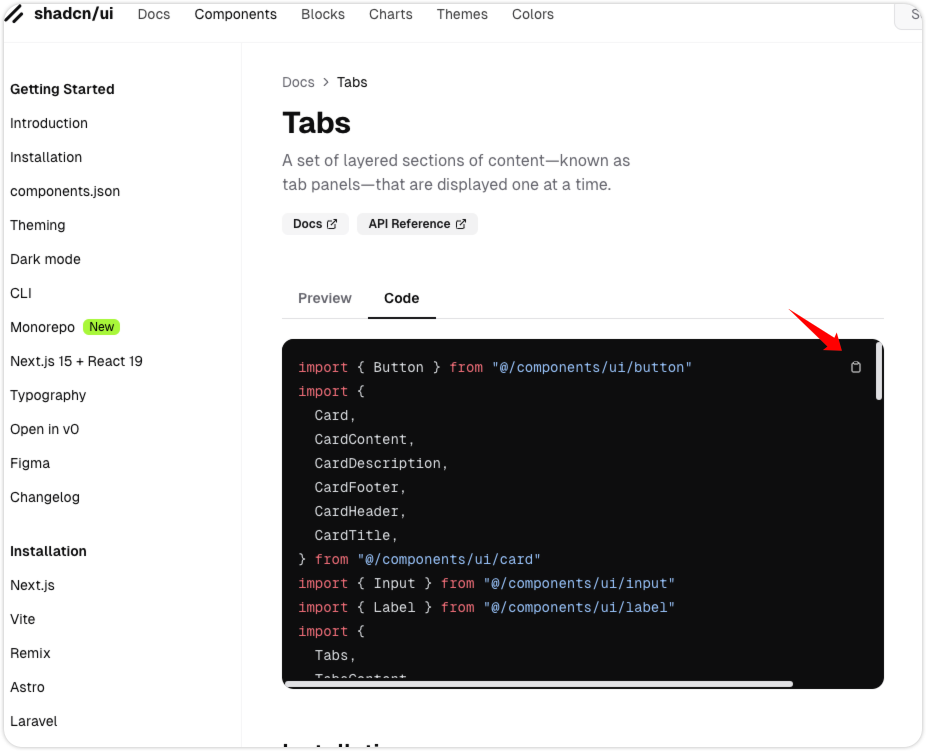
Task: Click the '@/components/ui/input' import string
Action: pyautogui.click(x=579, y=583)
